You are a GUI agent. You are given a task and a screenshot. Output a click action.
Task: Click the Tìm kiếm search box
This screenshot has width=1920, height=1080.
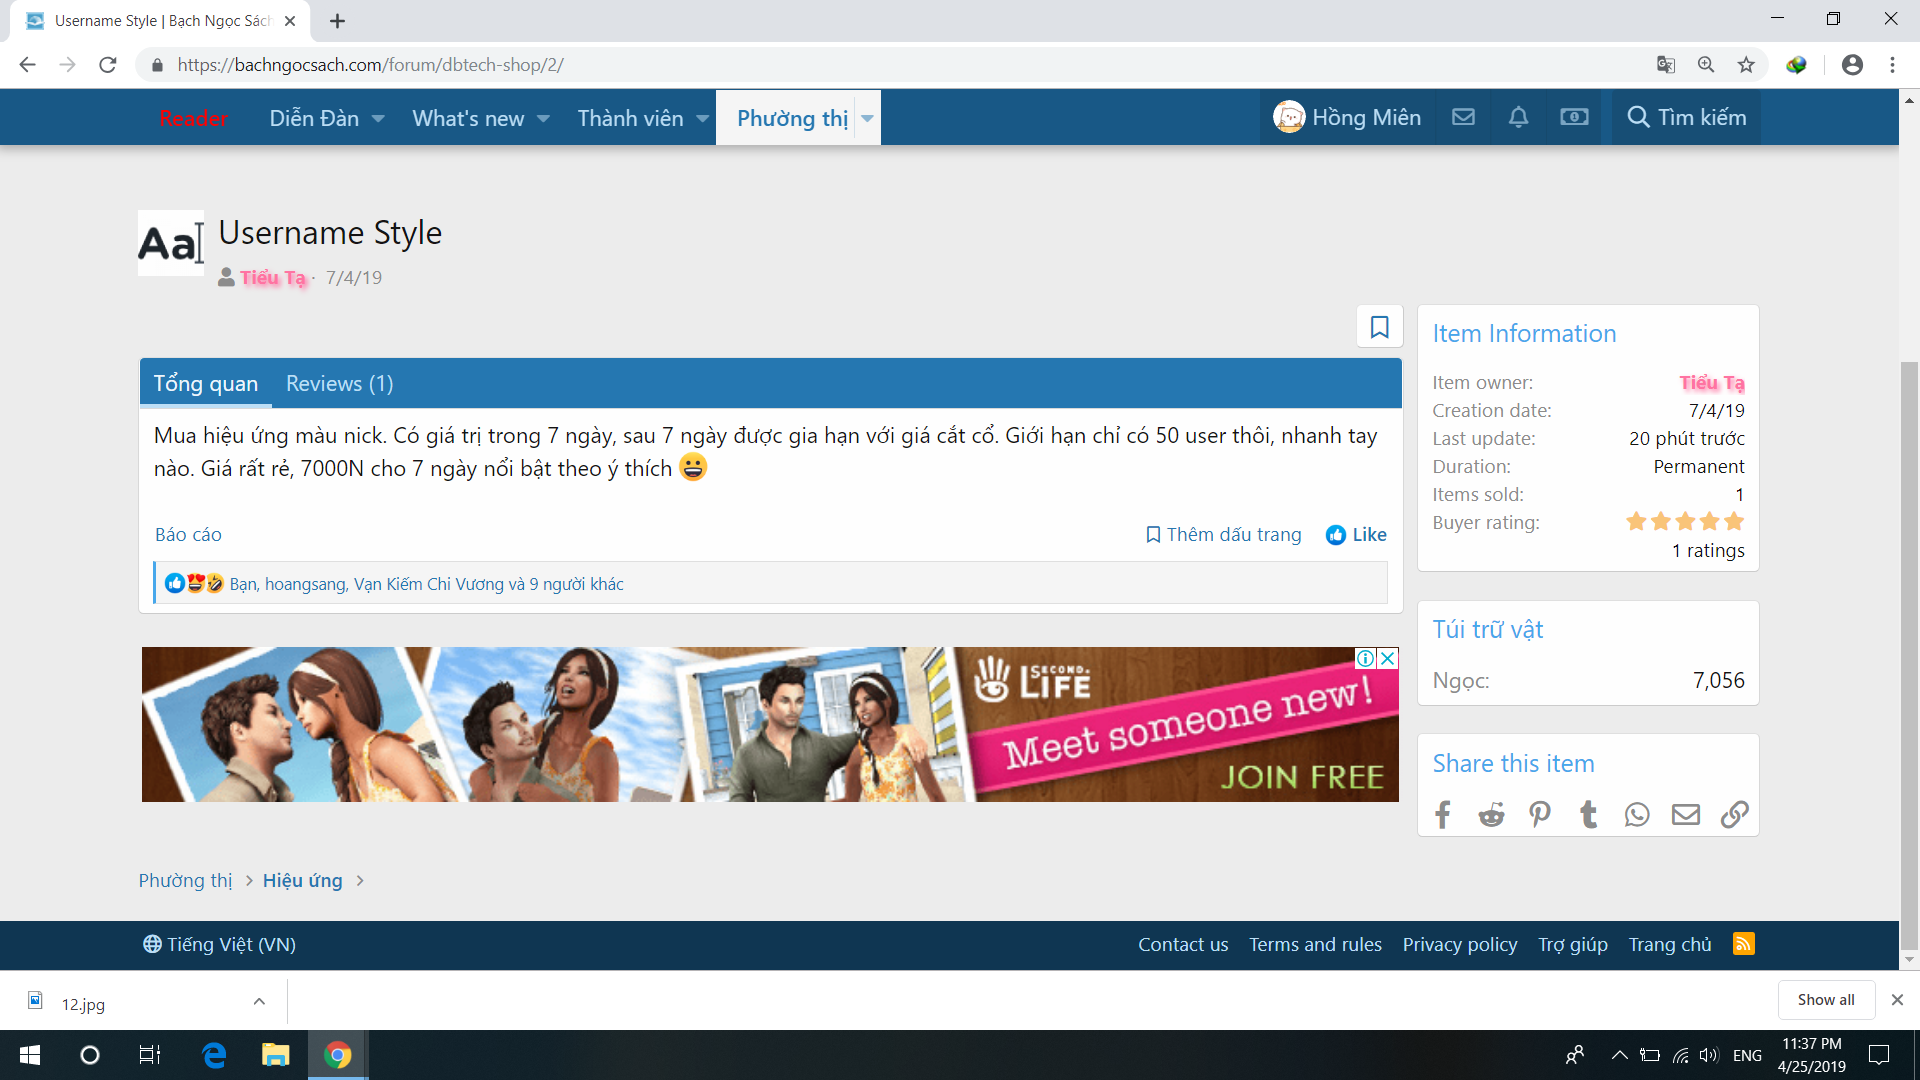tap(1686, 117)
